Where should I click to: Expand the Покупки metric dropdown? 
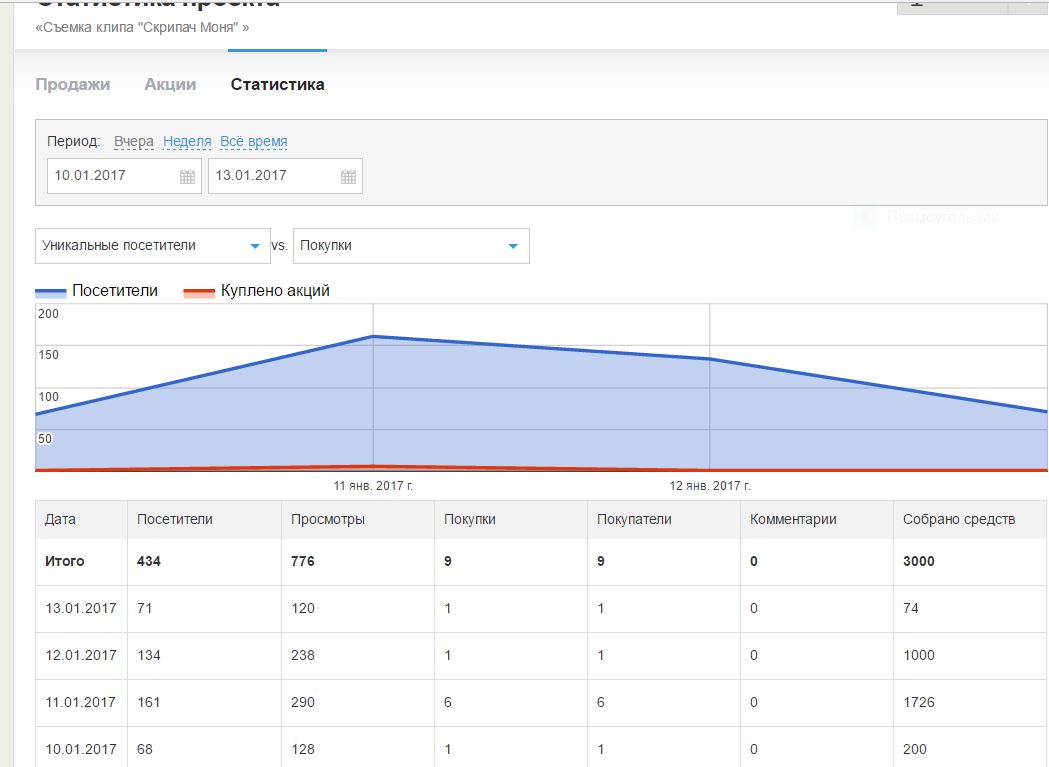click(512, 246)
